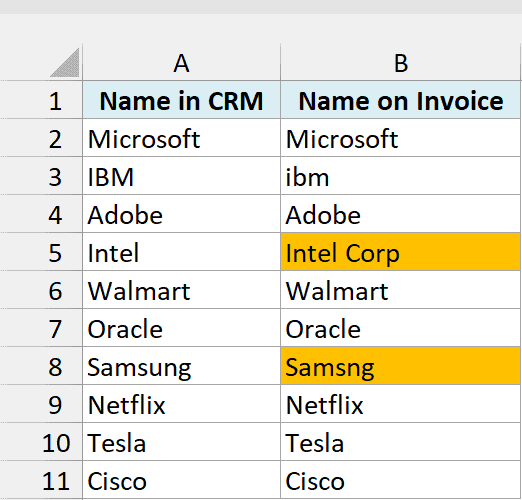The height and width of the screenshot is (500, 522).
Task: Select row 11 header
Action: pyautogui.click(x=41, y=480)
